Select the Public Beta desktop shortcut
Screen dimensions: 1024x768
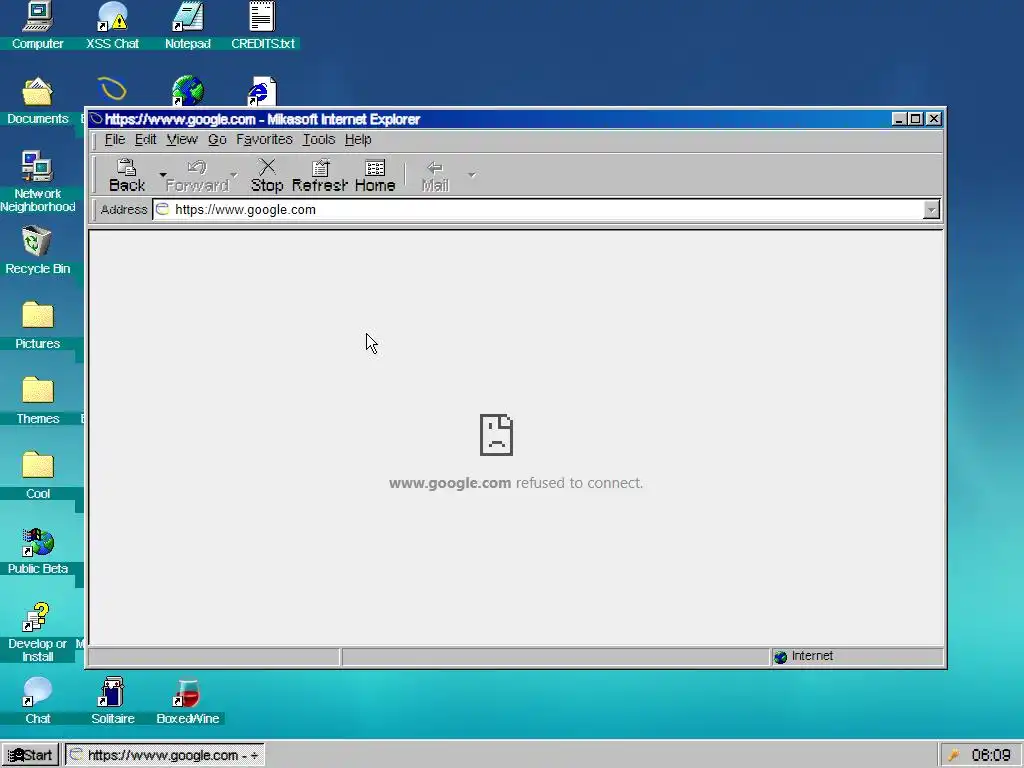point(37,551)
